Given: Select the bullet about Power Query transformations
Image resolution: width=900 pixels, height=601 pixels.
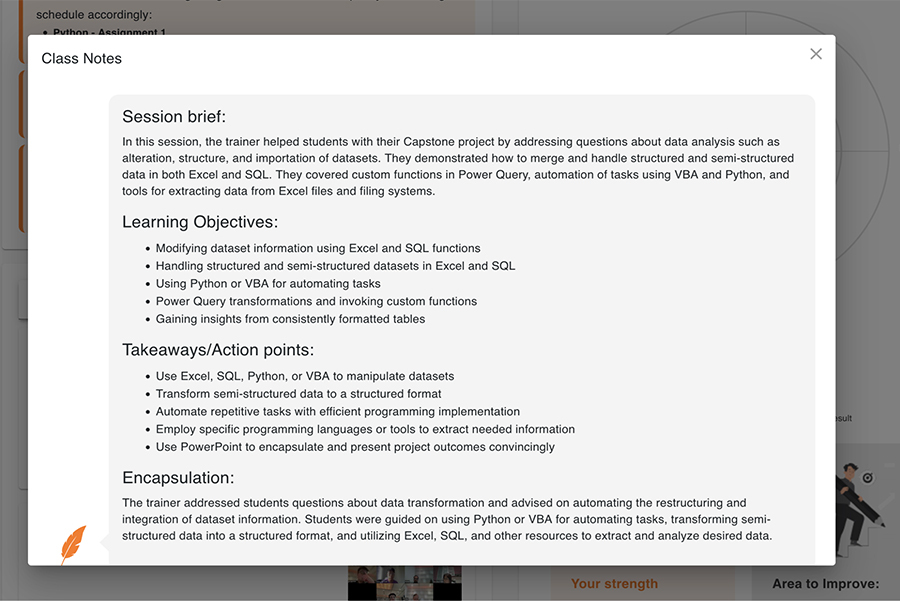Looking at the screenshot, I should 316,301.
